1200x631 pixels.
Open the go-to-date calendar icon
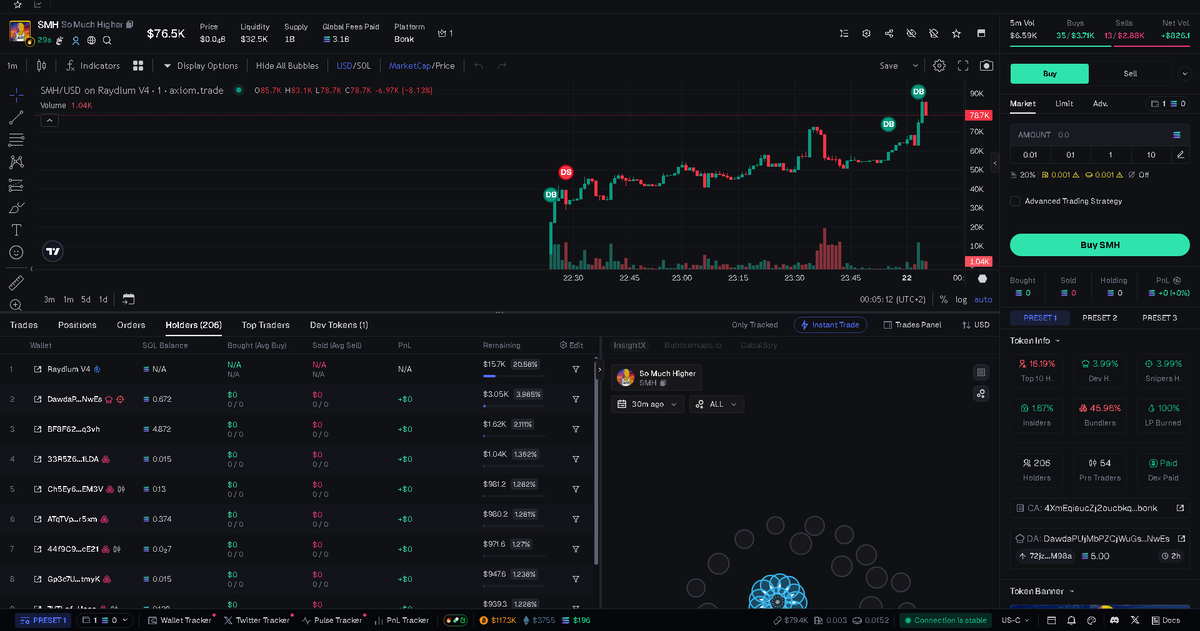[128, 299]
